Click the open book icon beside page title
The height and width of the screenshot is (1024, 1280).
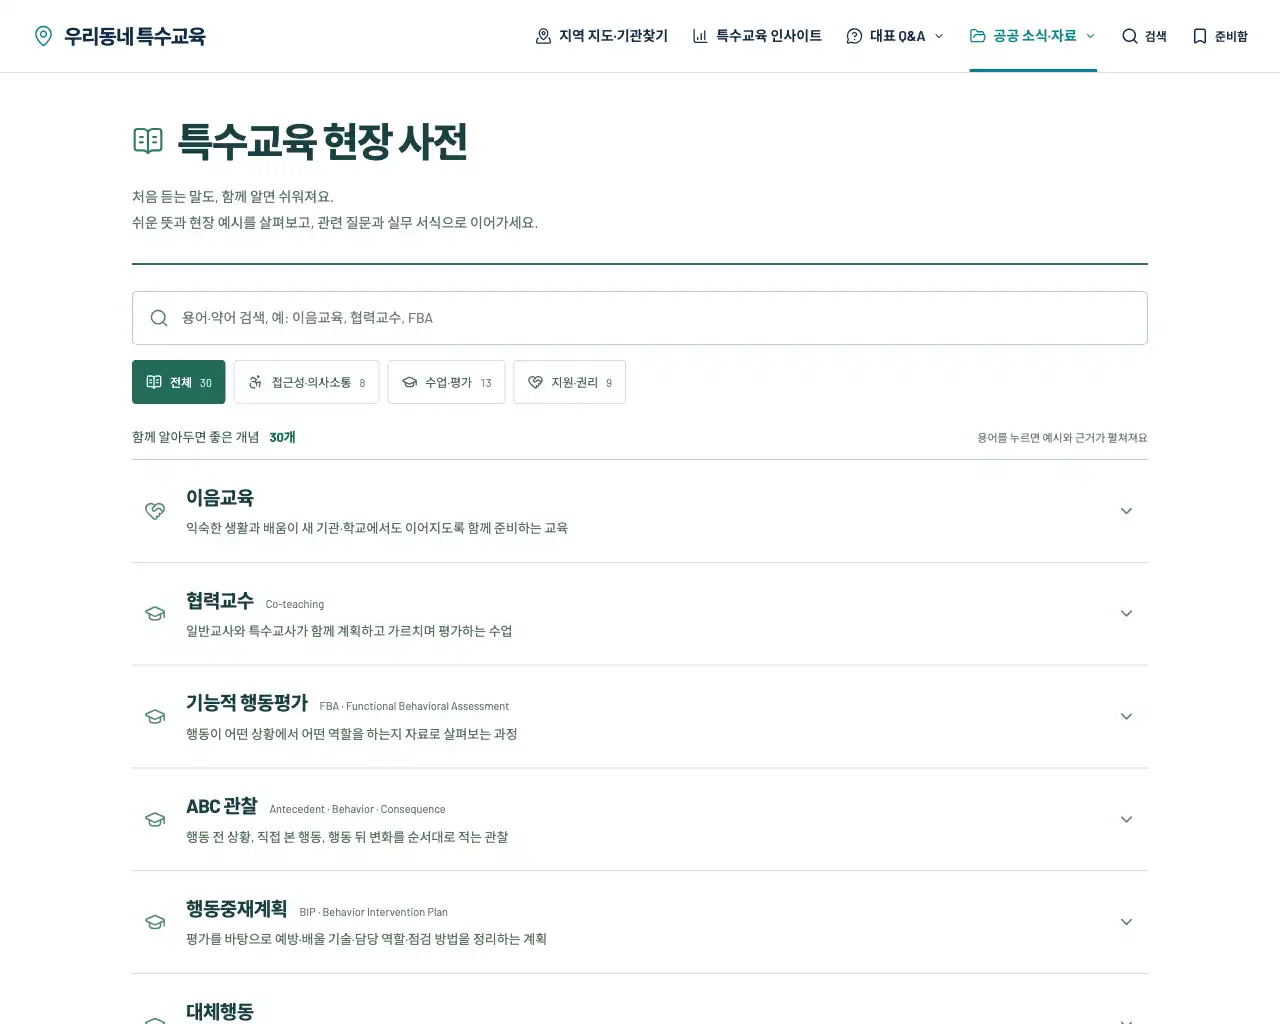[x=148, y=140]
